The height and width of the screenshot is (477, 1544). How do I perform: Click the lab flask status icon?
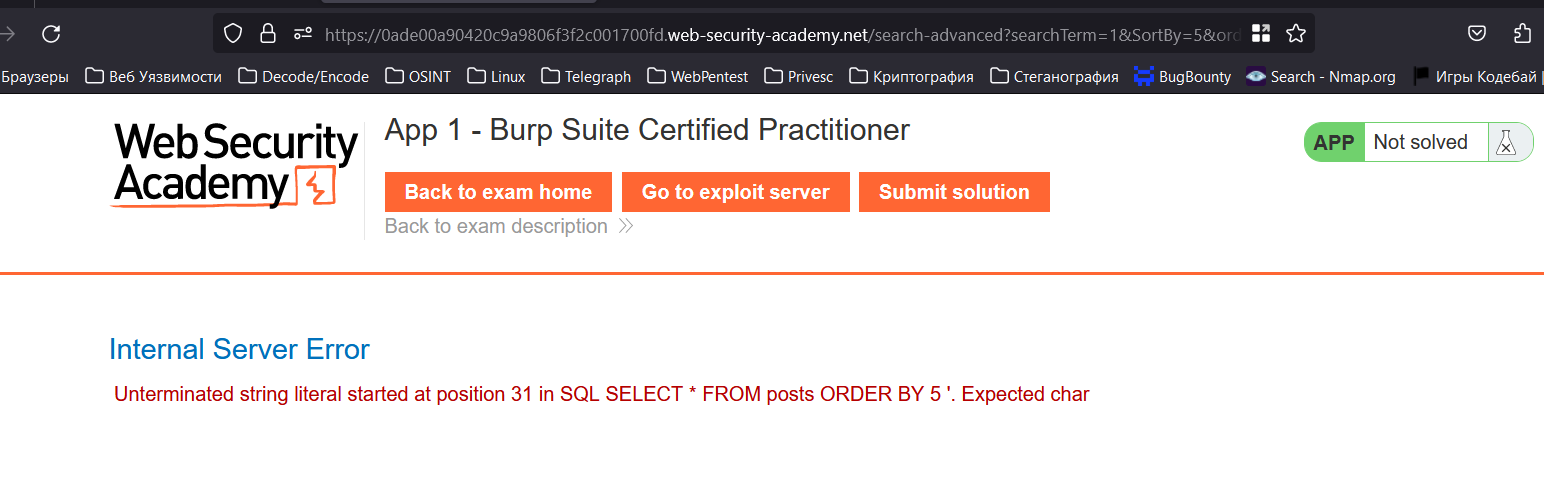pyautogui.click(x=1504, y=143)
